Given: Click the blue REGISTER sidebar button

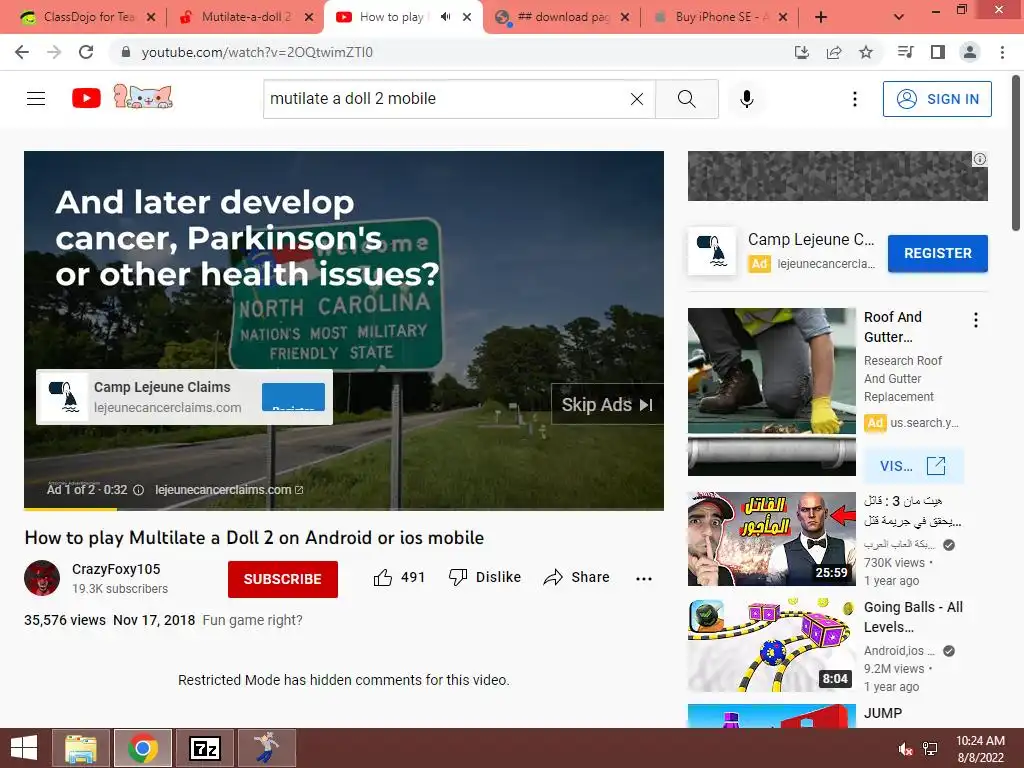Looking at the screenshot, I should pos(937,253).
